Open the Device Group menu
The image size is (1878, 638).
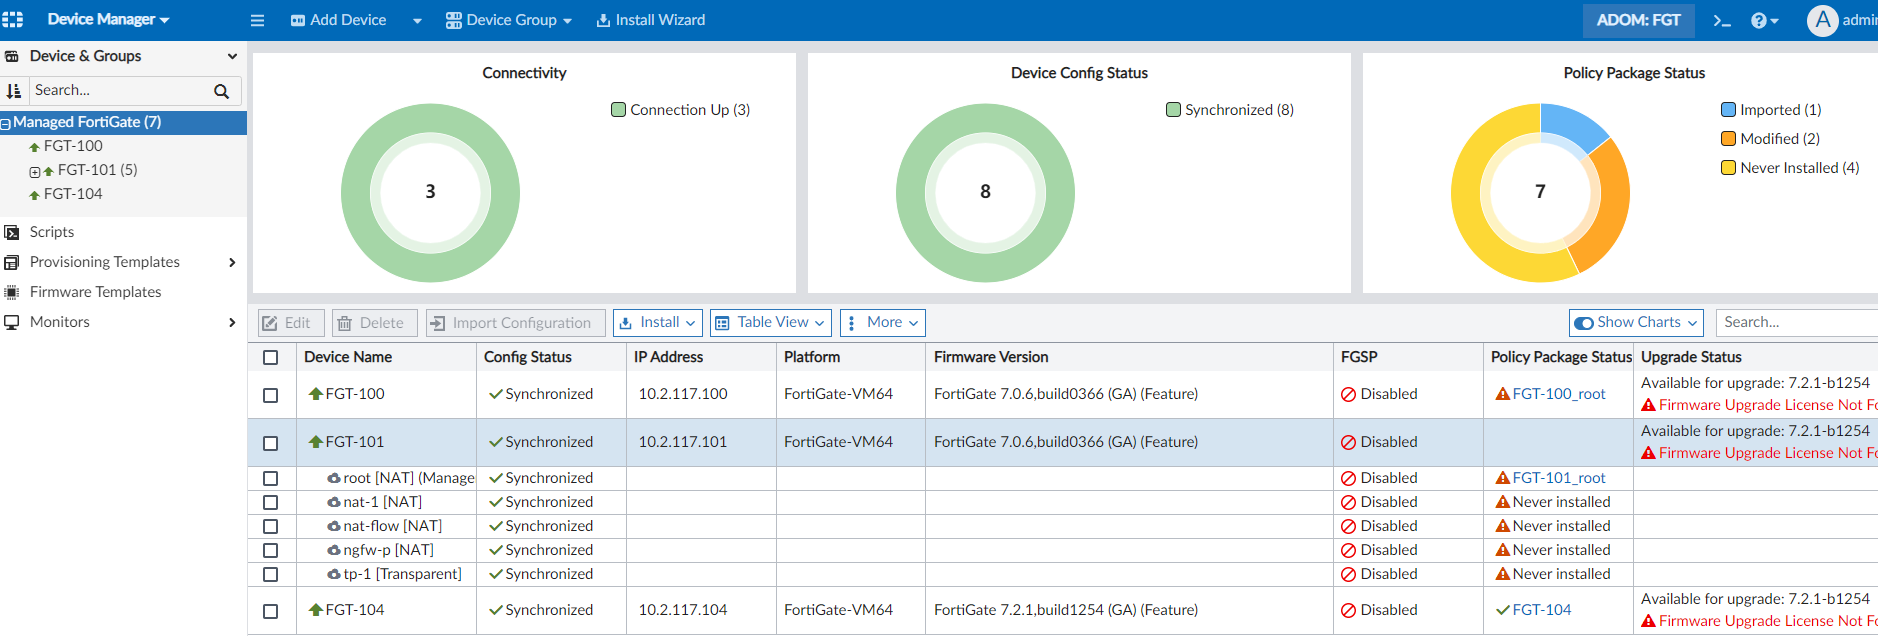click(x=508, y=20)
